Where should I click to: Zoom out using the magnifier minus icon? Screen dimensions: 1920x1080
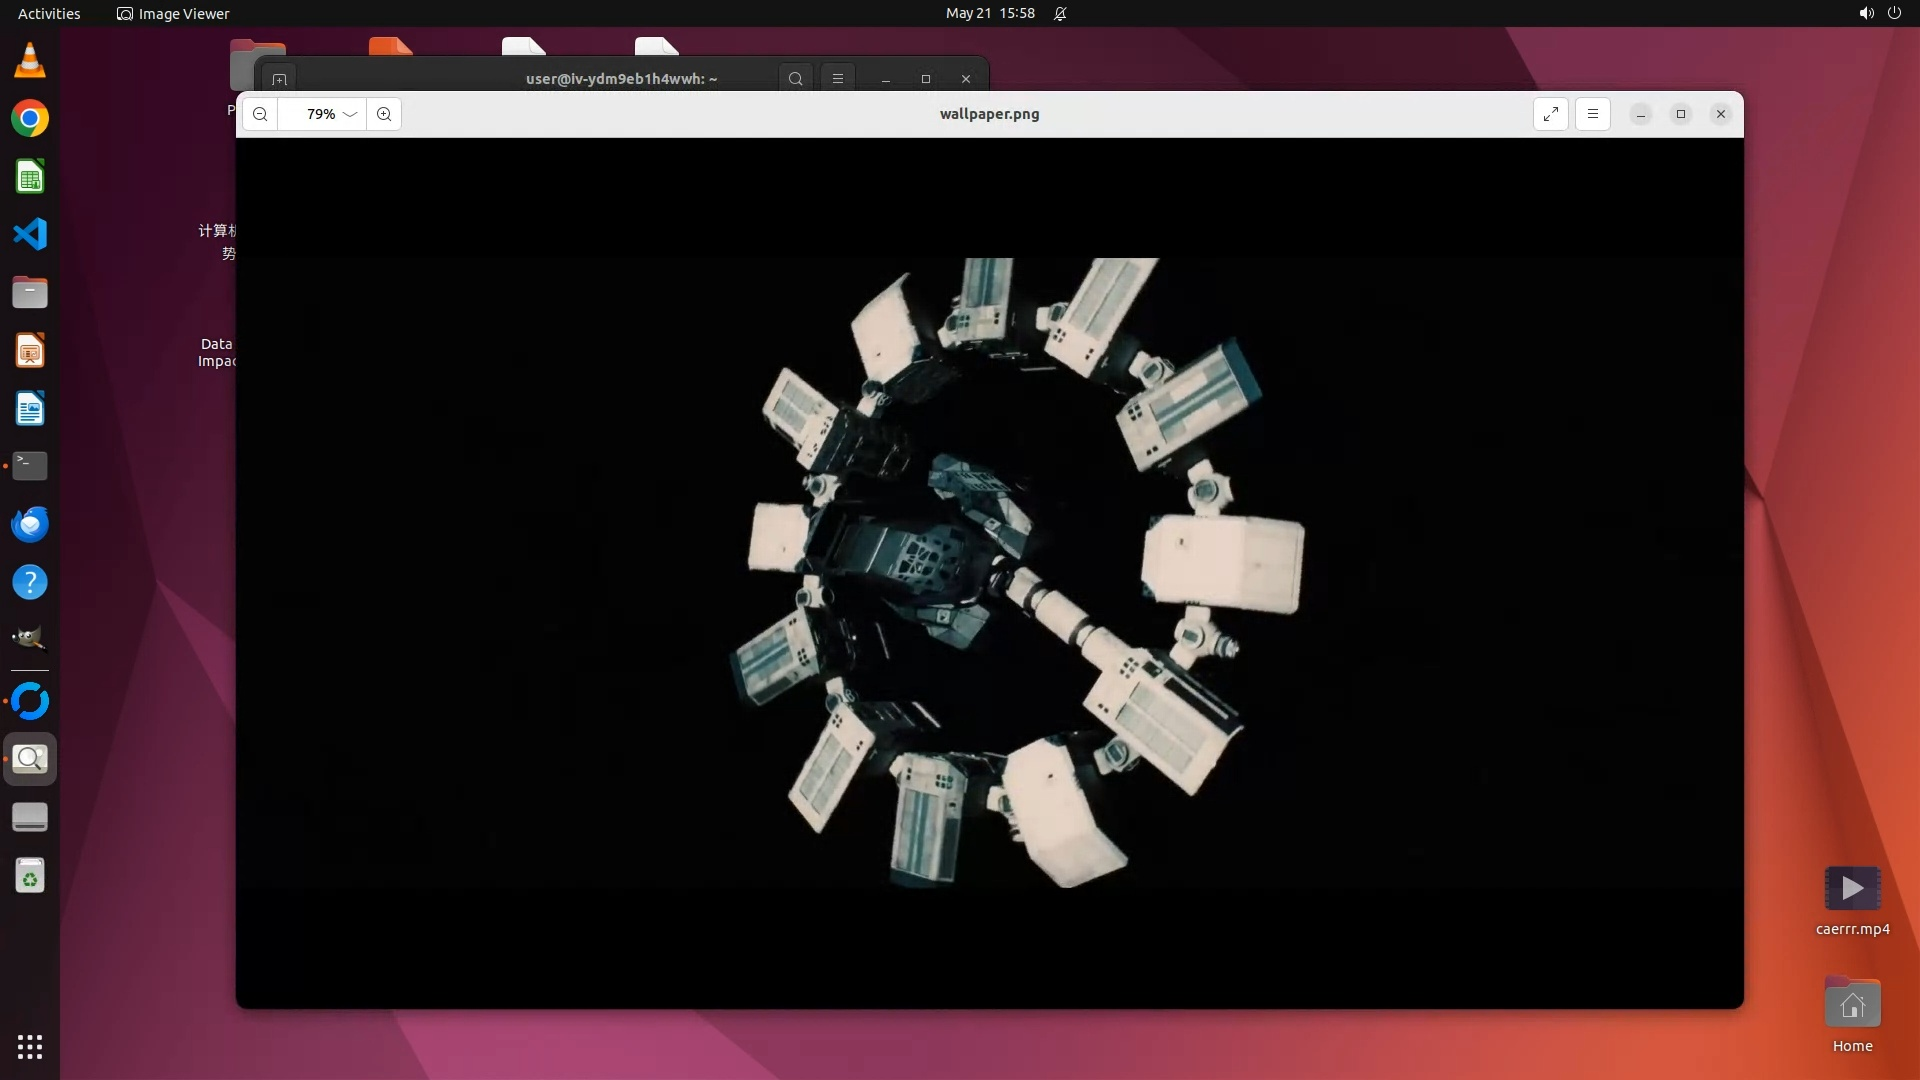tap(260, 114)
